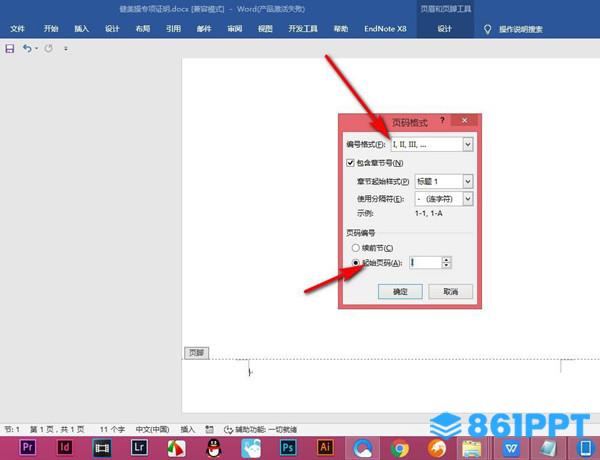
Task: Switch to Word via taskbar W icon
Action: [x=511, y=448]
